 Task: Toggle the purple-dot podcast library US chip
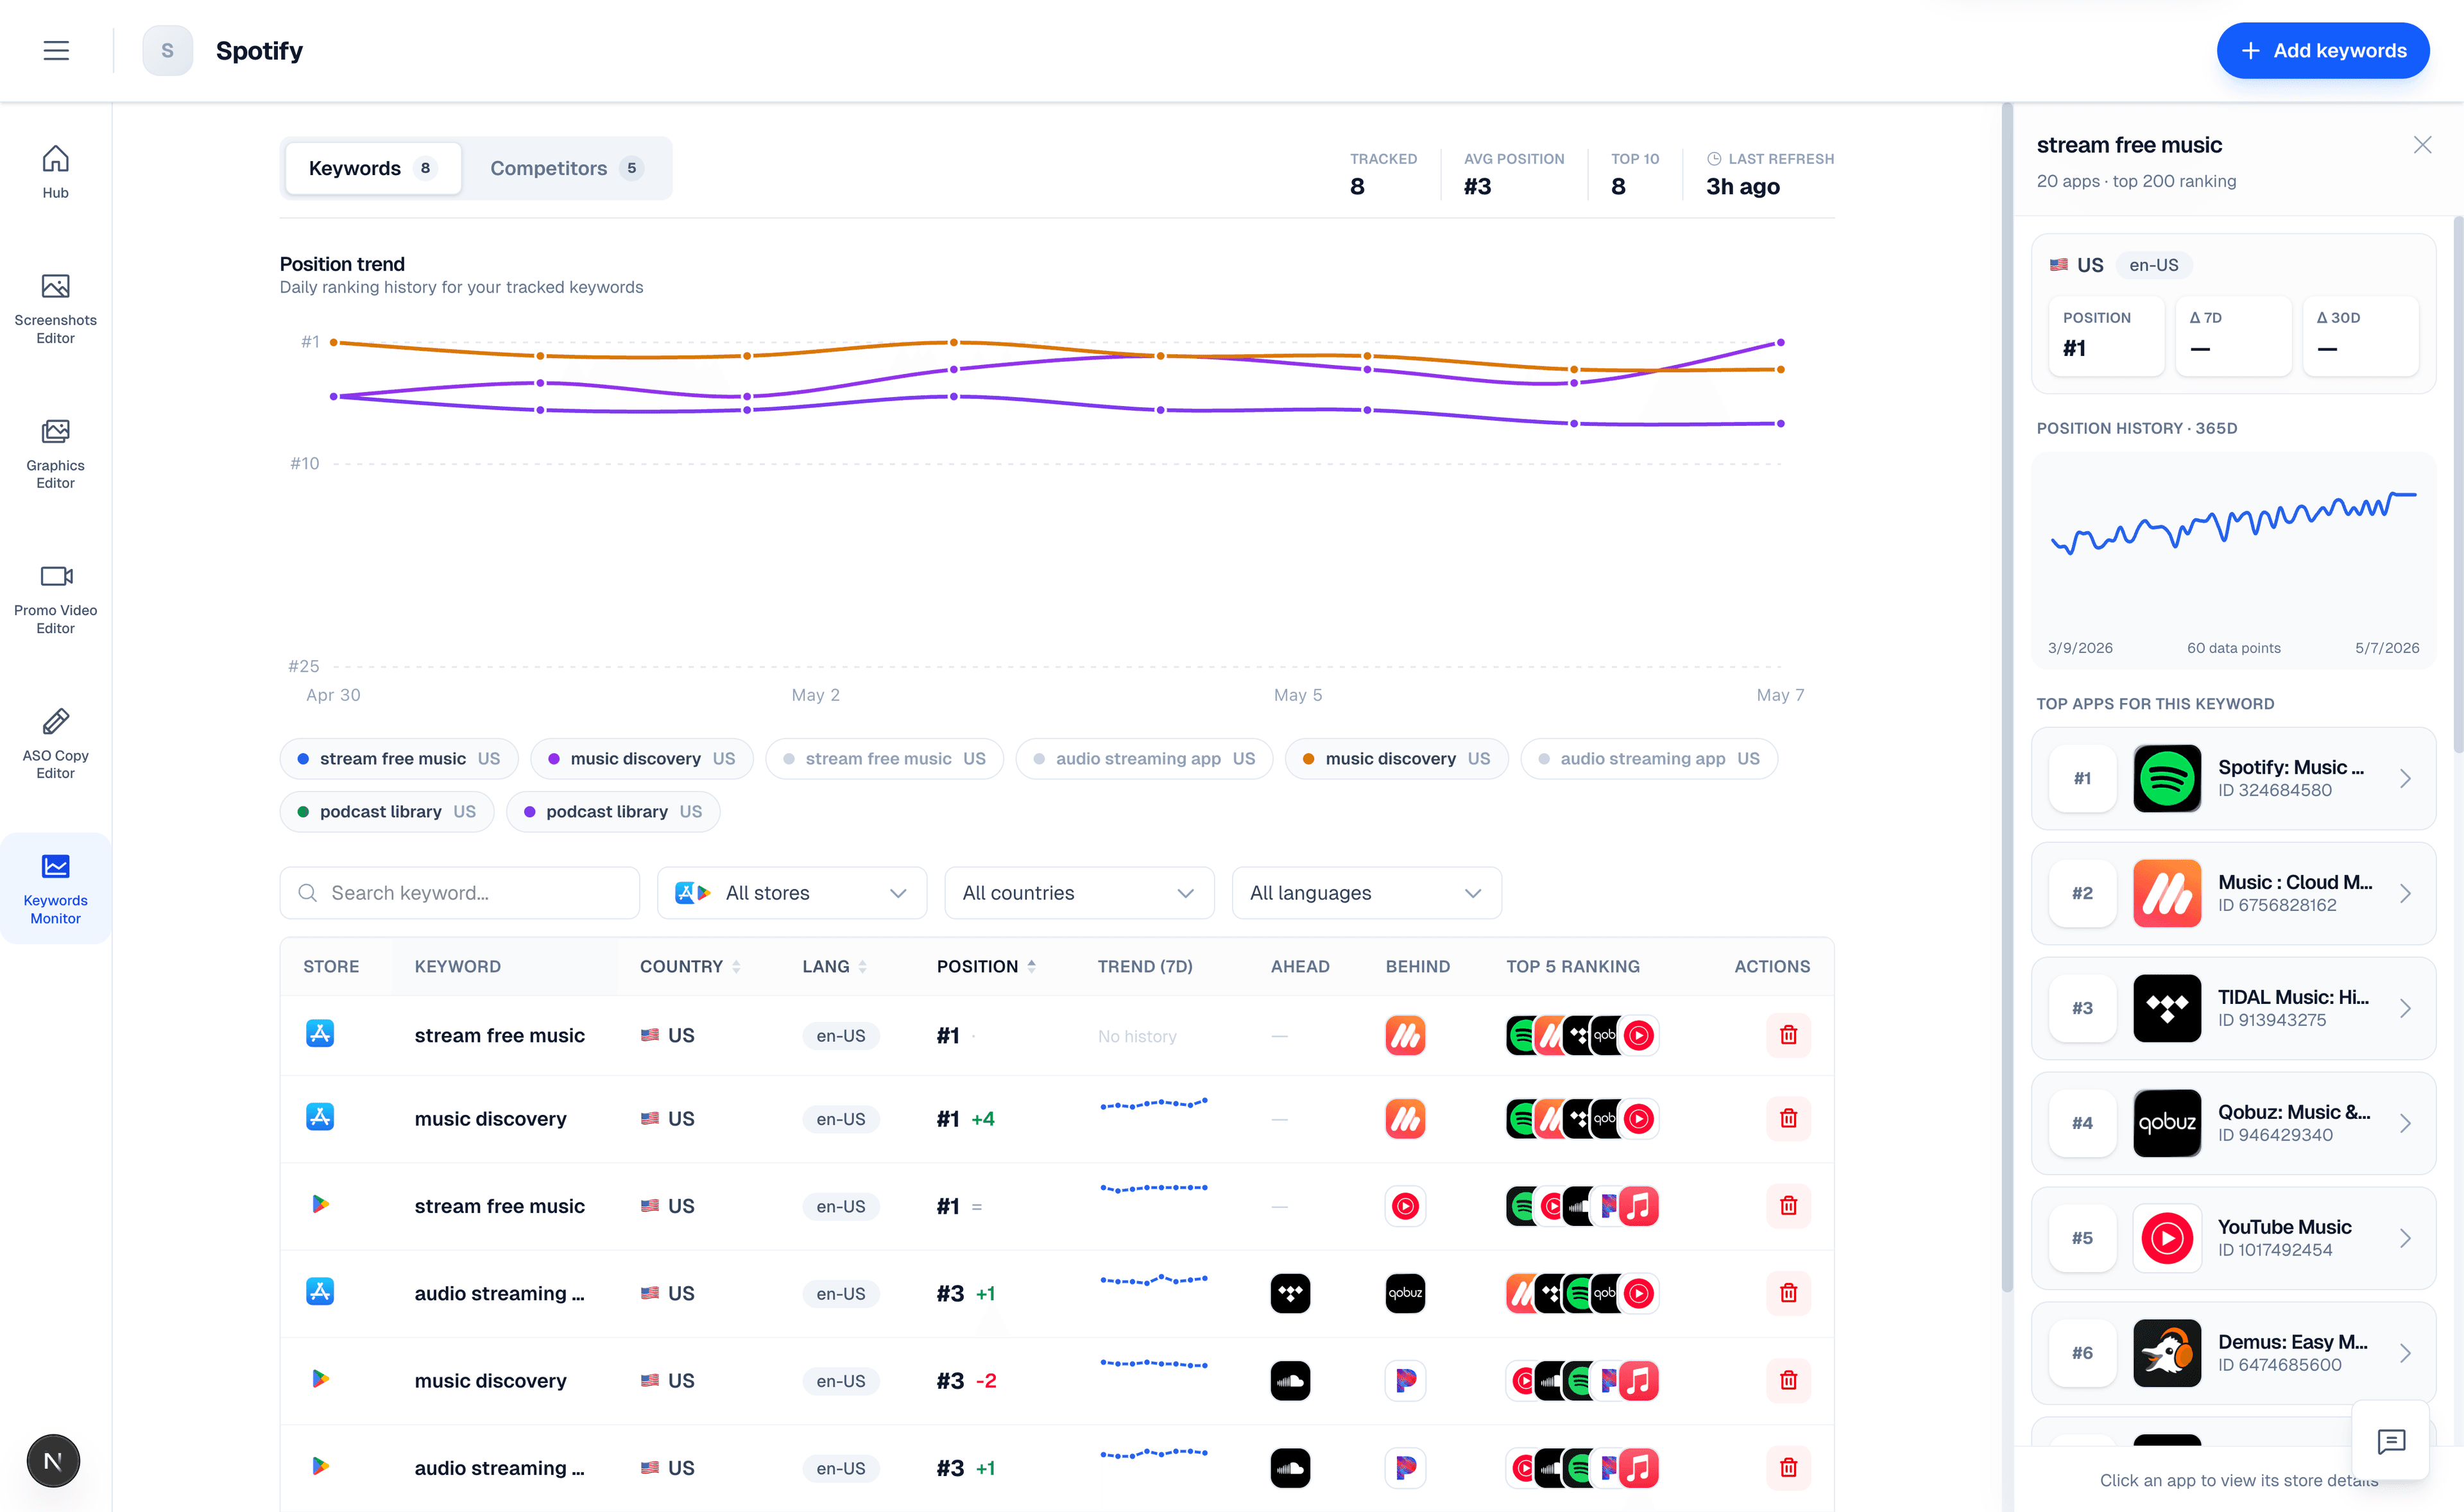point(613,812)
